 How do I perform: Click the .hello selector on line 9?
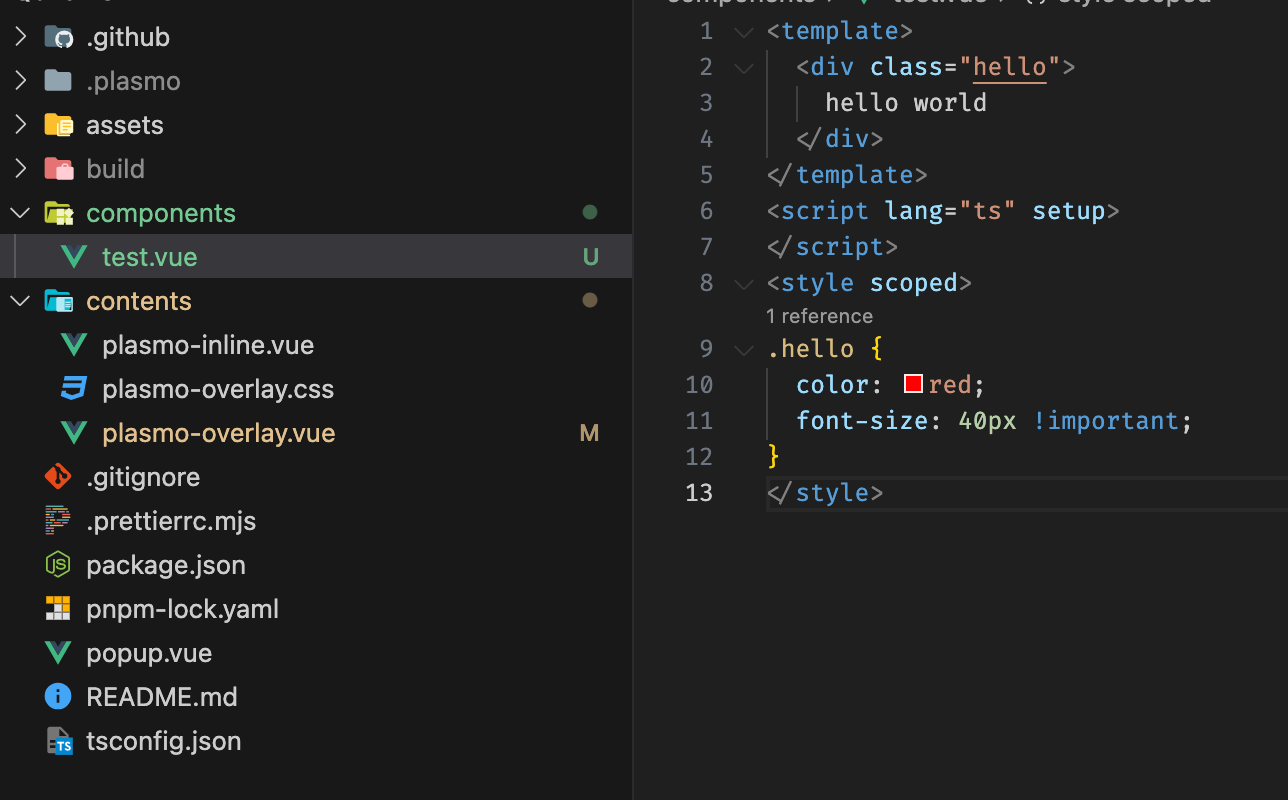pyautogui.click(x=810, y=349)
